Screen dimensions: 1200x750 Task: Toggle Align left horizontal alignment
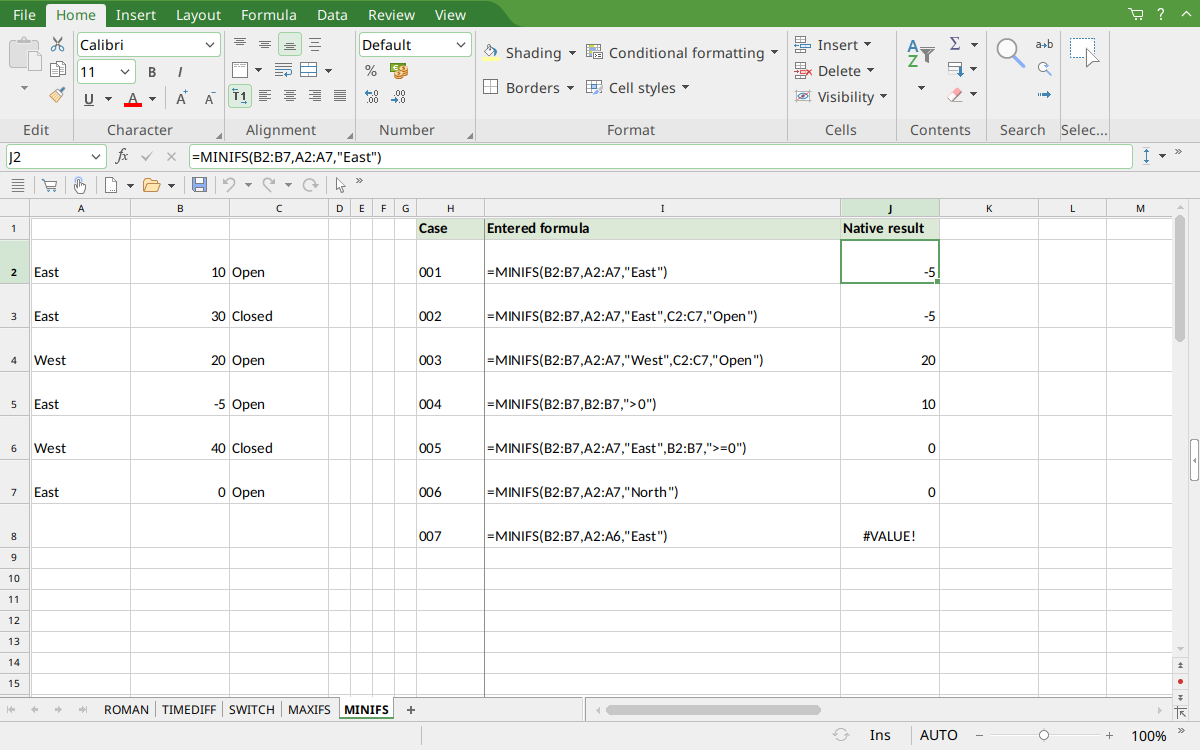(265, 96)
